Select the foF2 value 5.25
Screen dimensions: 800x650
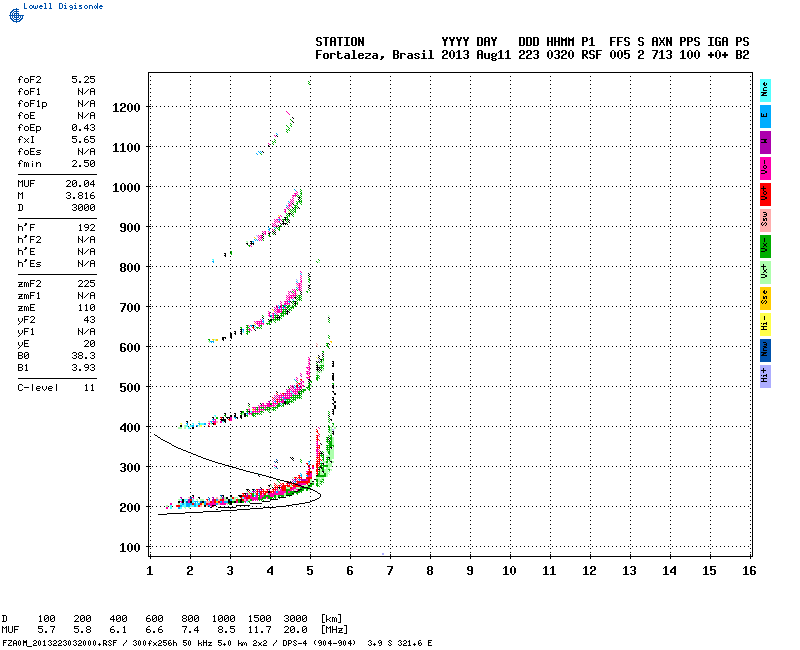[x=83, y=80]
